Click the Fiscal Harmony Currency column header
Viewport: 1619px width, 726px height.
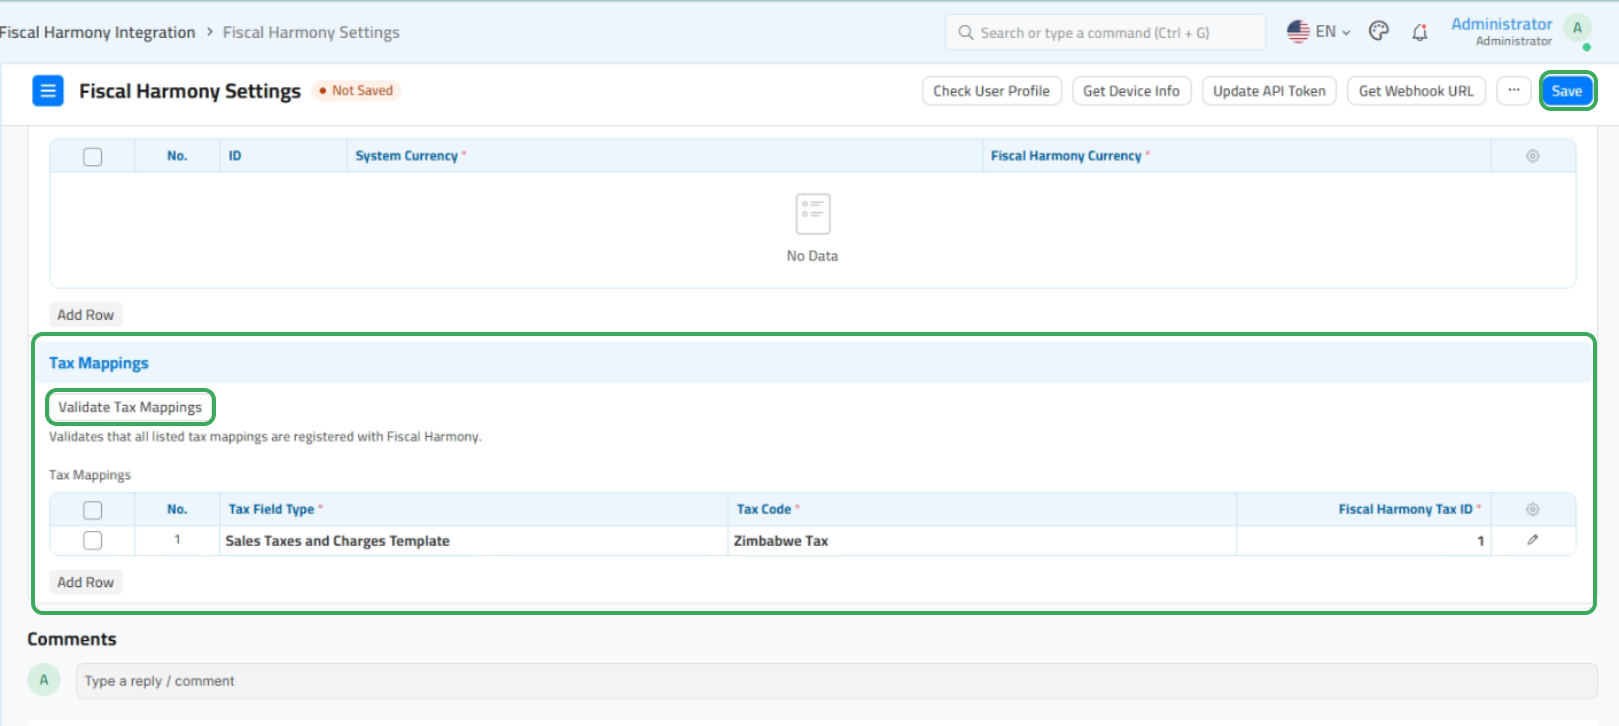[1236, 156]
